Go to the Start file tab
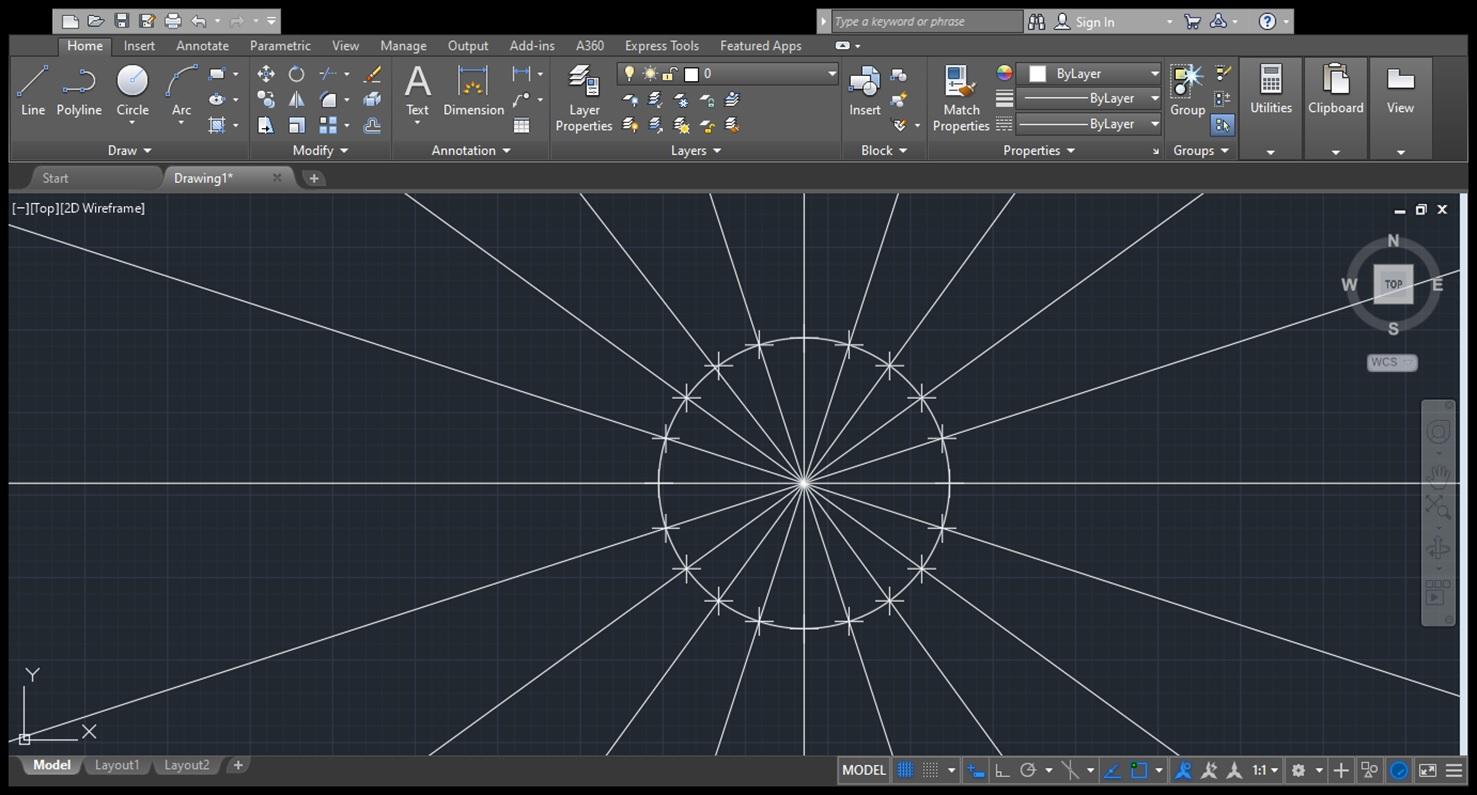The image size is (1477, 795). tap(55, 178)
